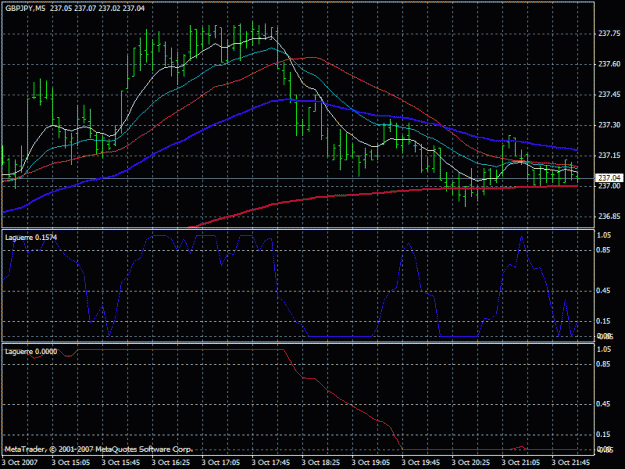Click the Laguerre 0.0000 indicator label
Image resolution: width=625 pixels, height=469 pixels.
[31, 351]
